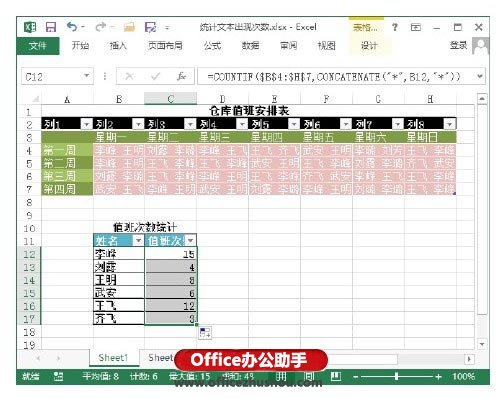Click the Save As icon next to the folder icon
Screen dimensions: 502x398
[x=150, y=27]
